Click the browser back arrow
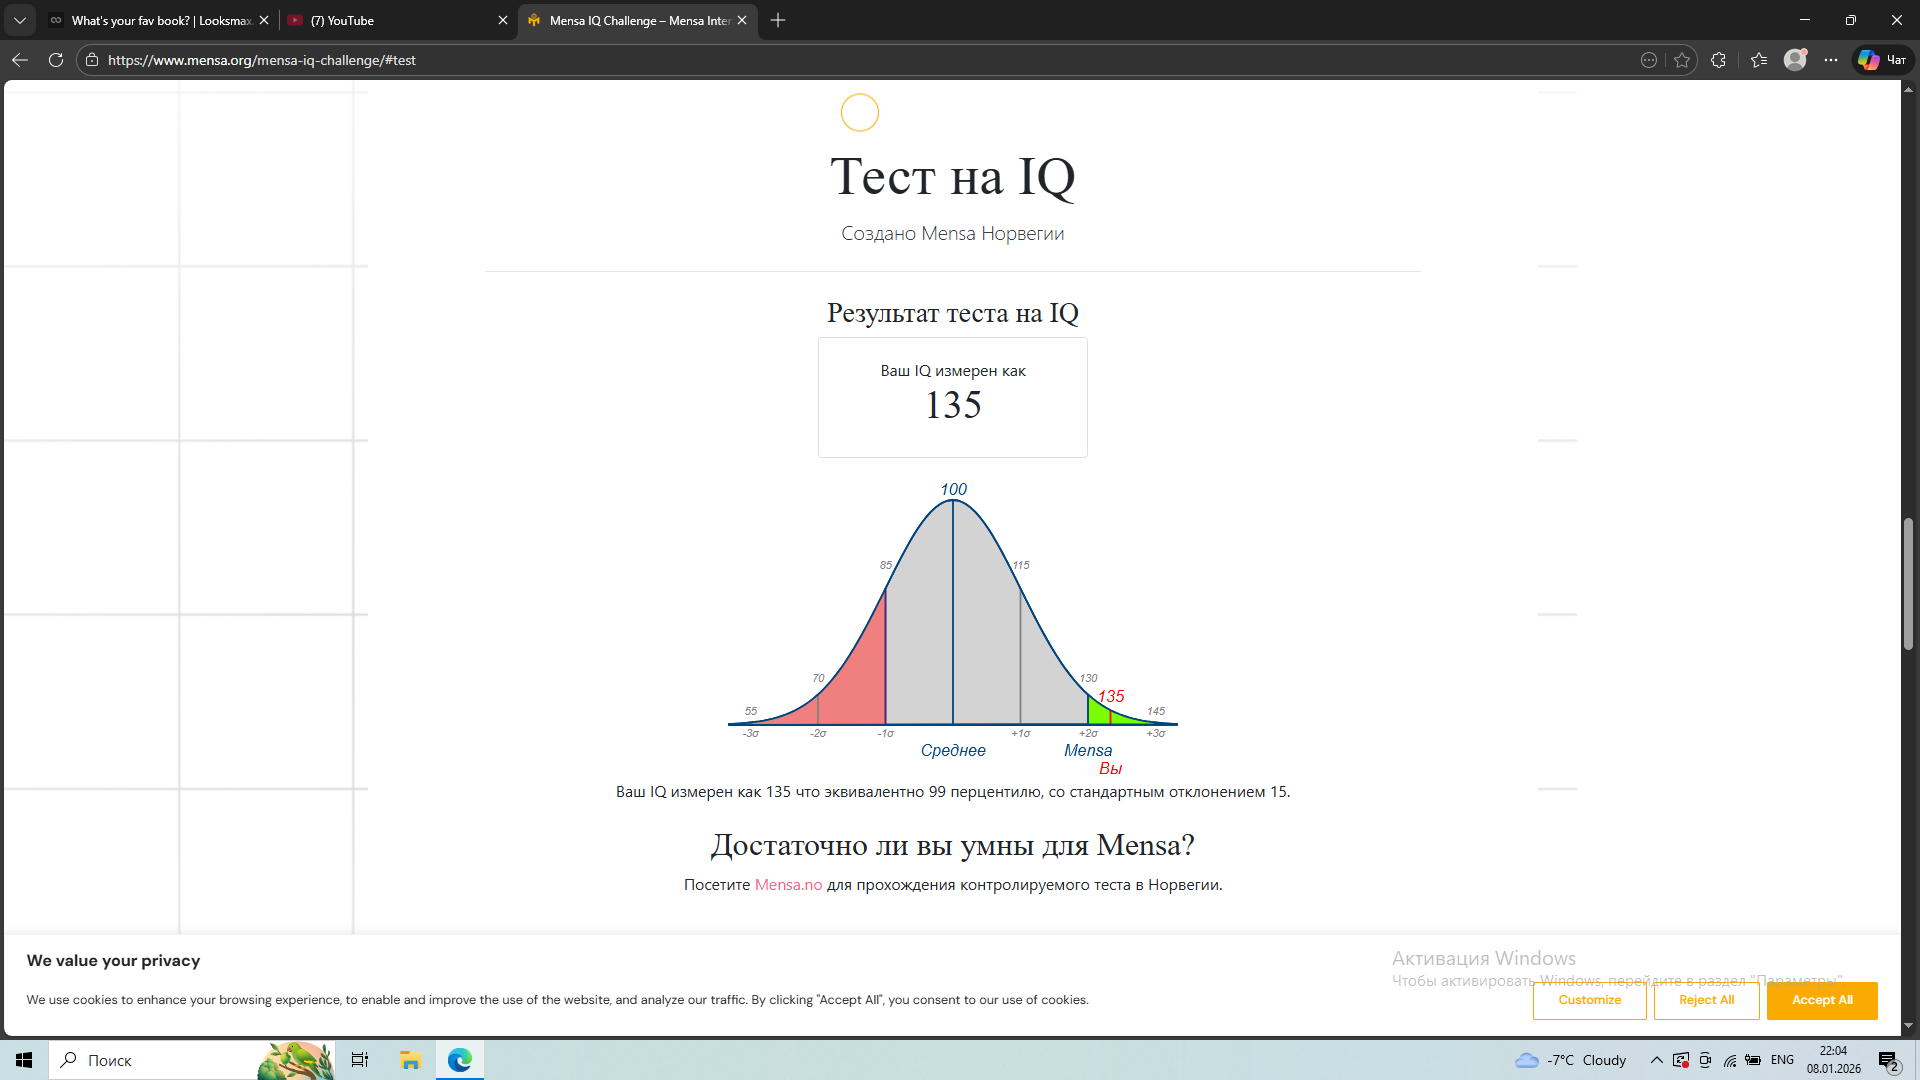The image size is (1920, 1080). tap(20, 60)
